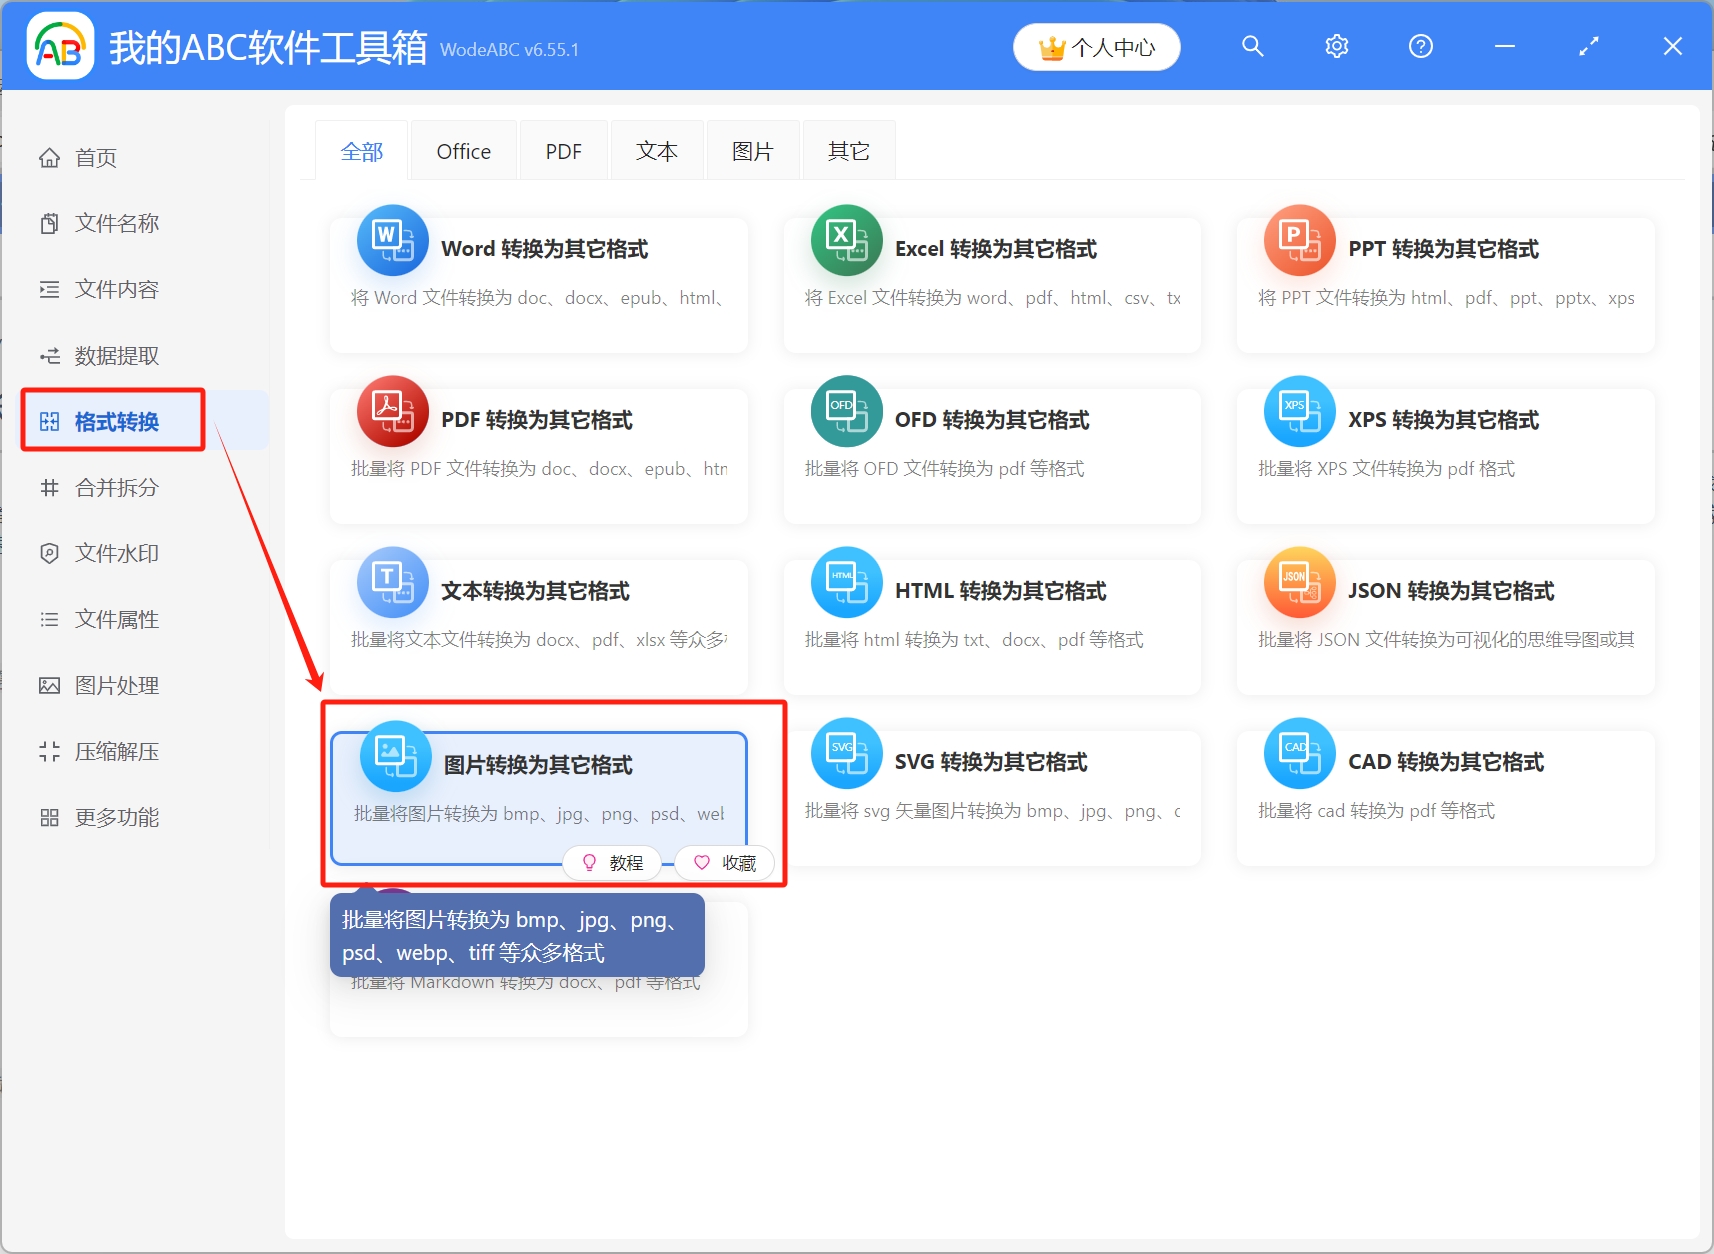Click the Word conversion icon
Screen dimensions: 1714x1254
pos(392,241)
